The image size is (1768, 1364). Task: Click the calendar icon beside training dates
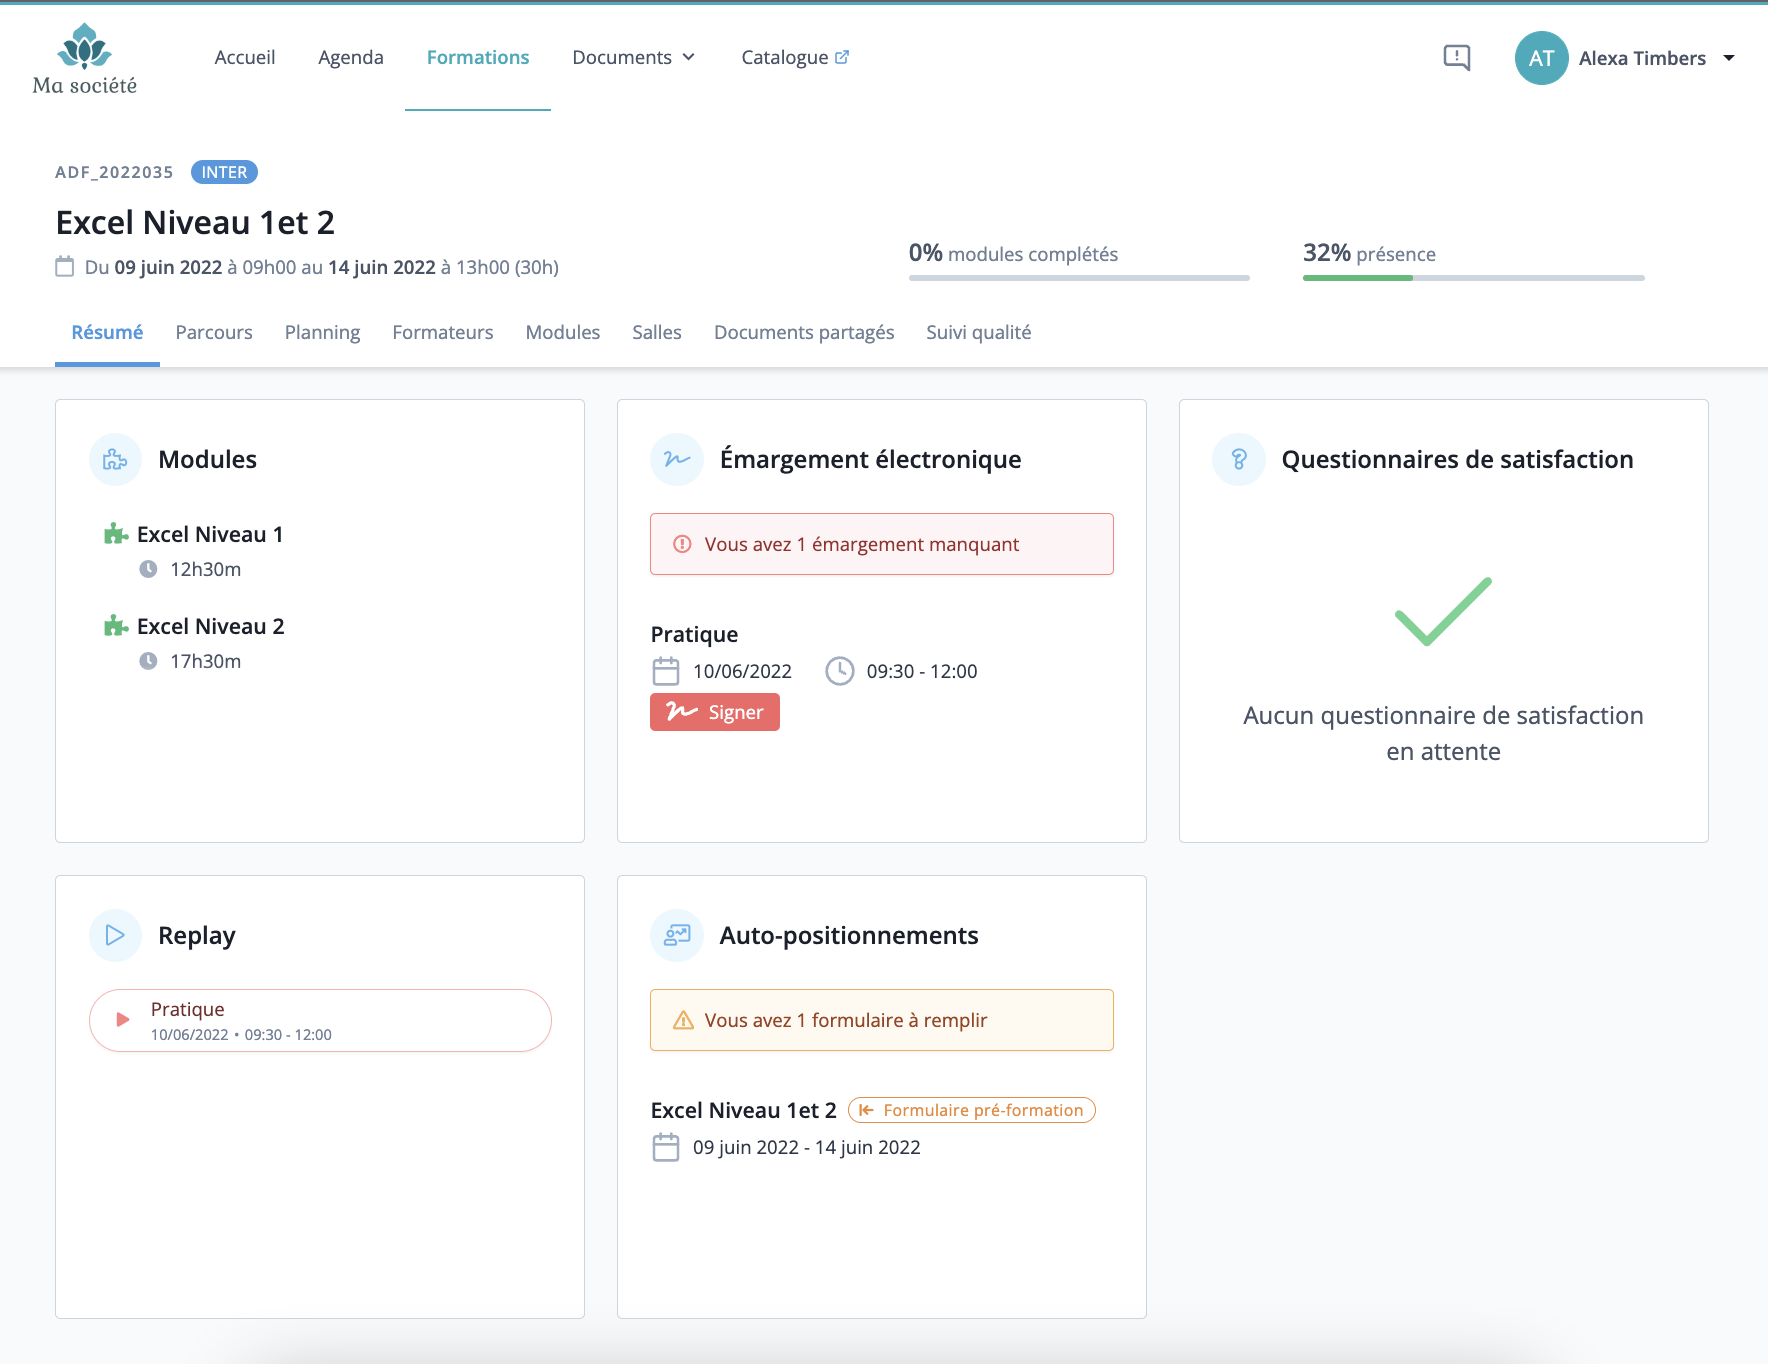[x=65, y=267]
